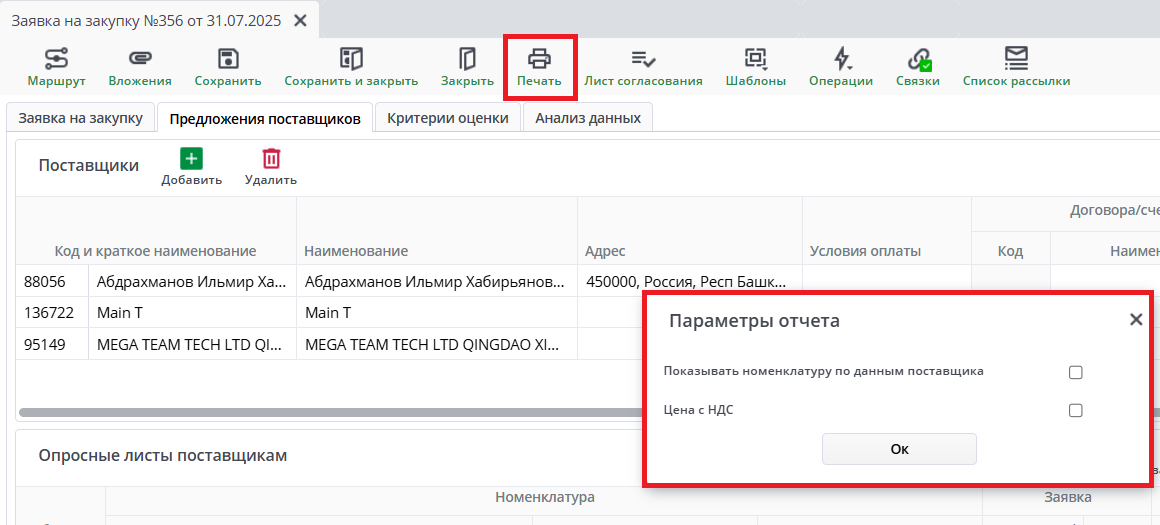
Task: Switch to Критерии оценки tab
Action: coord(447,118)
